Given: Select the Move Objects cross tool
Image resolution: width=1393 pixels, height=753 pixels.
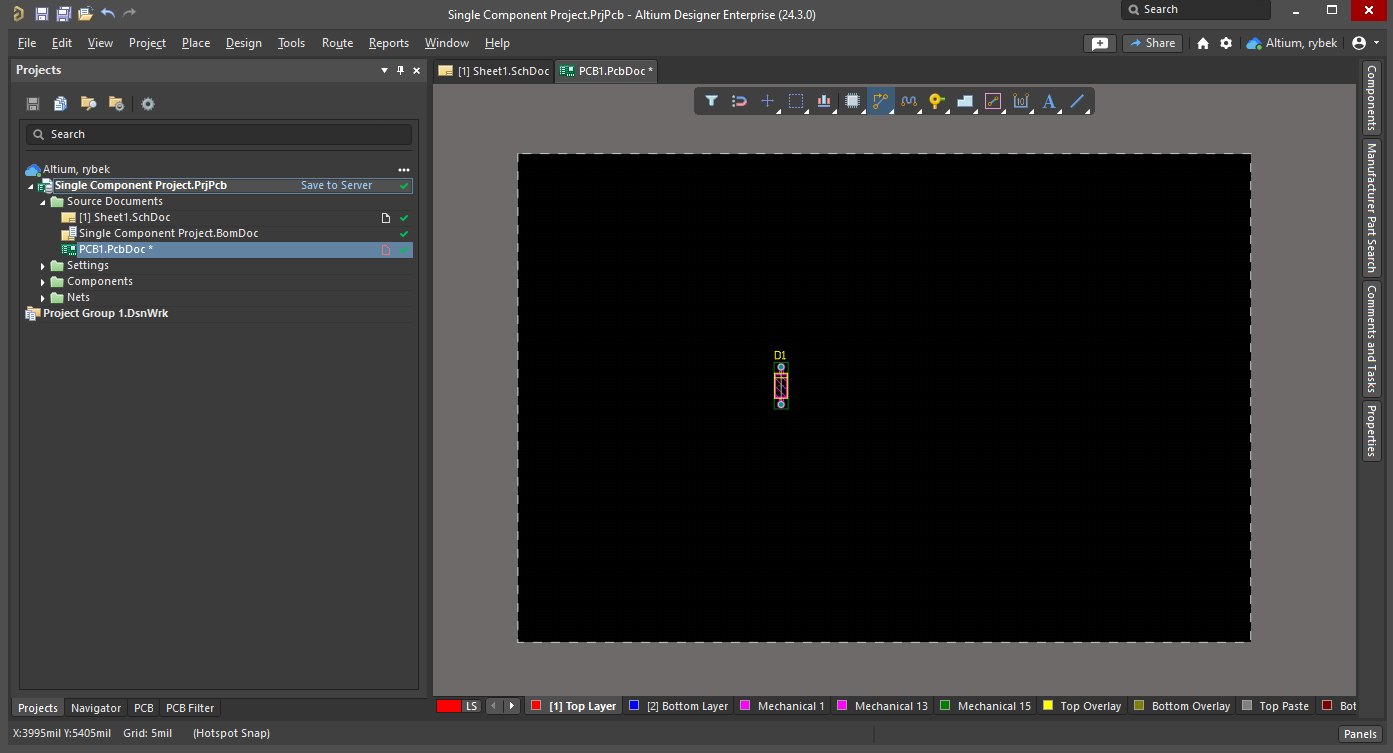Looking at the screenshot, I should tap(768, 101).
